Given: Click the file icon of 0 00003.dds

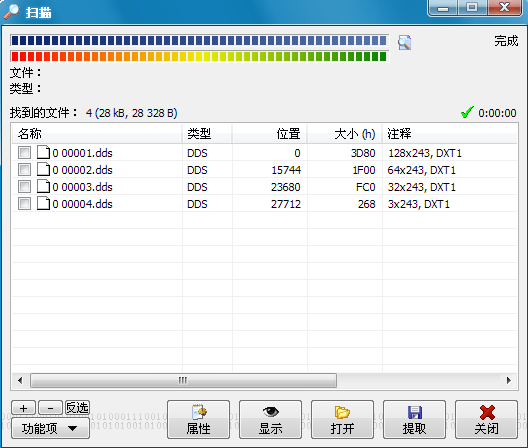Looking at the screenshot, I should [43, 186].
